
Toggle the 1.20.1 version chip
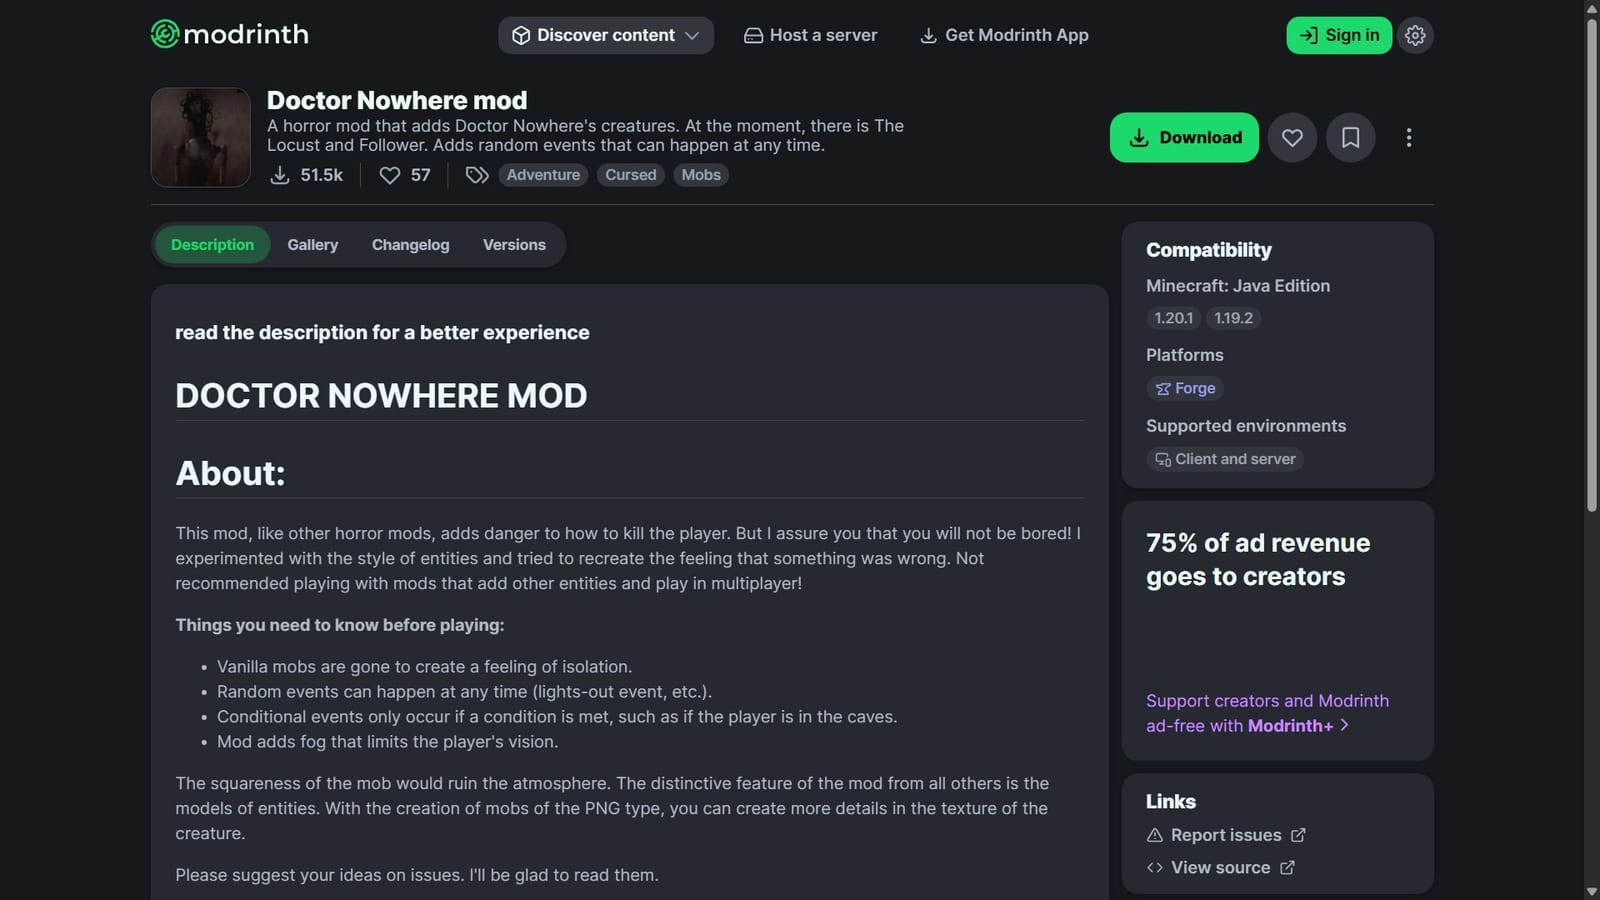click(1172, 318)
